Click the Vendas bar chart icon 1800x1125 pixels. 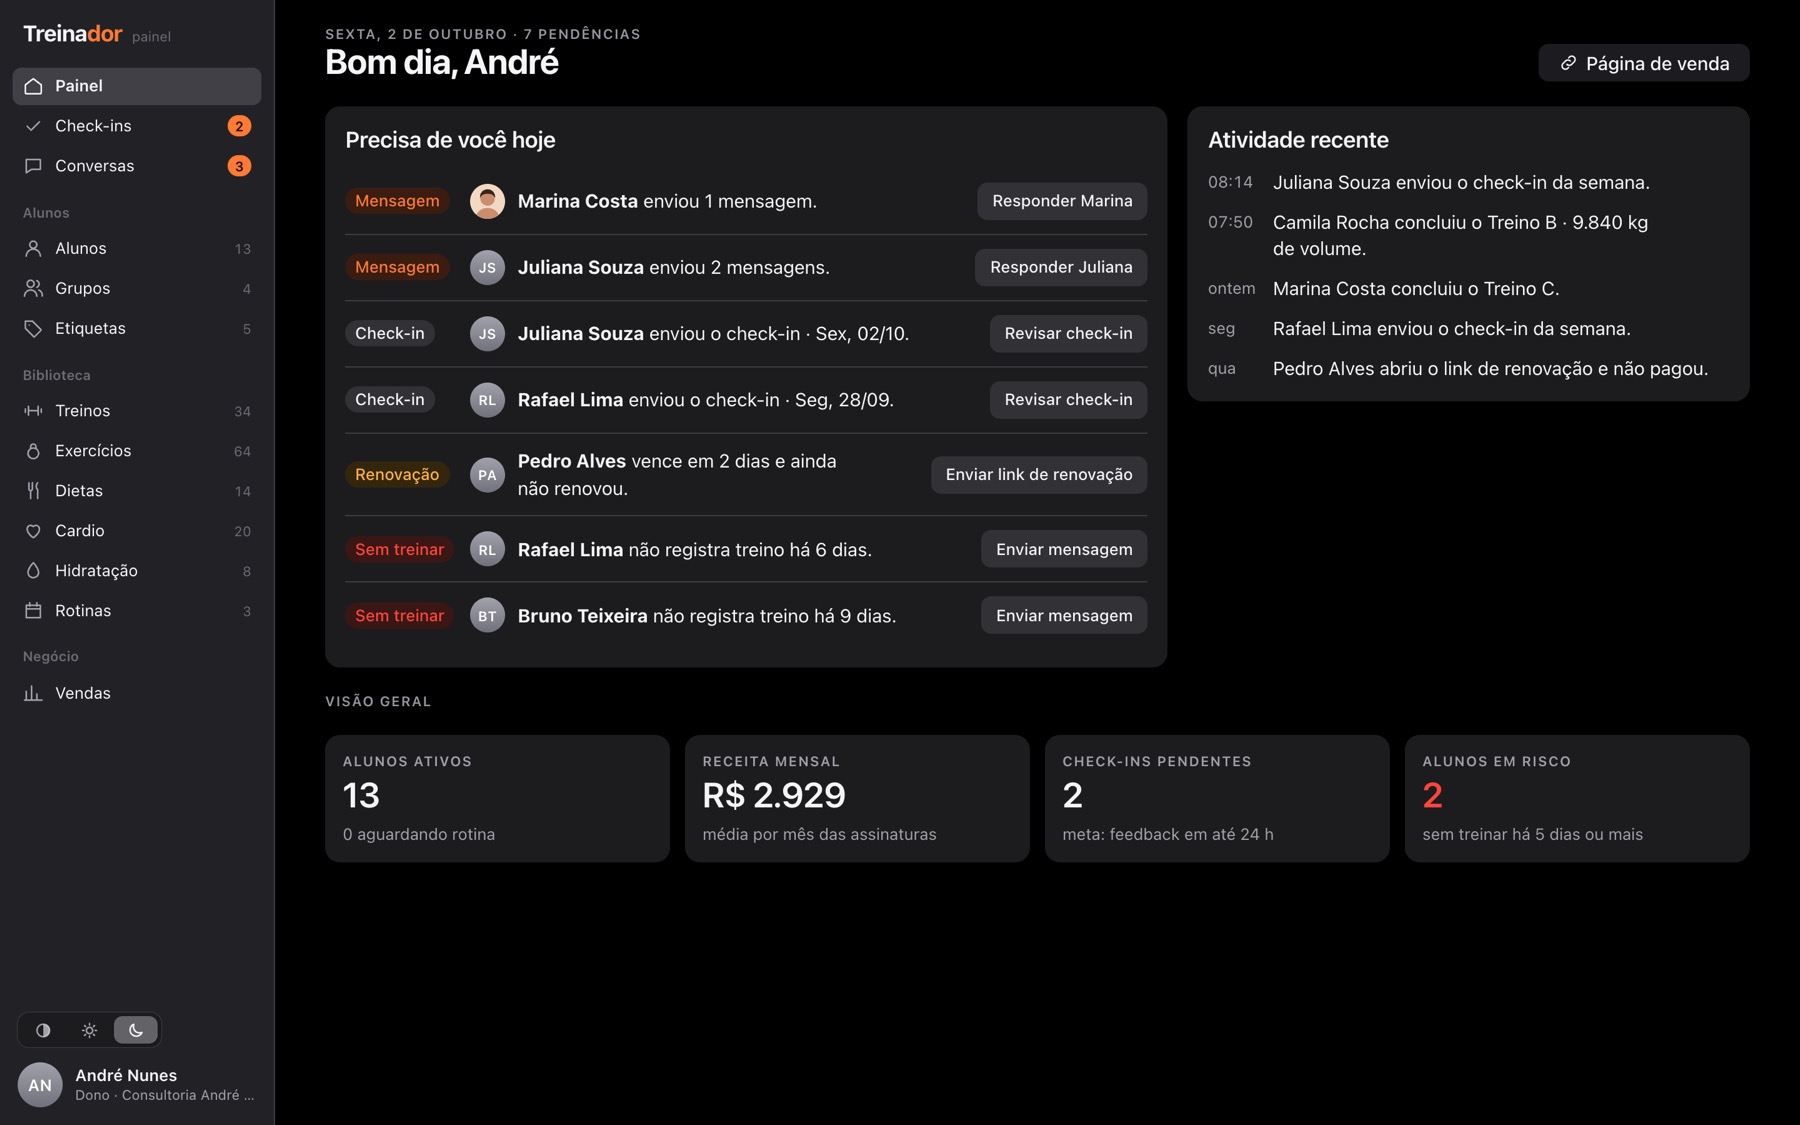tap(33, 693)
